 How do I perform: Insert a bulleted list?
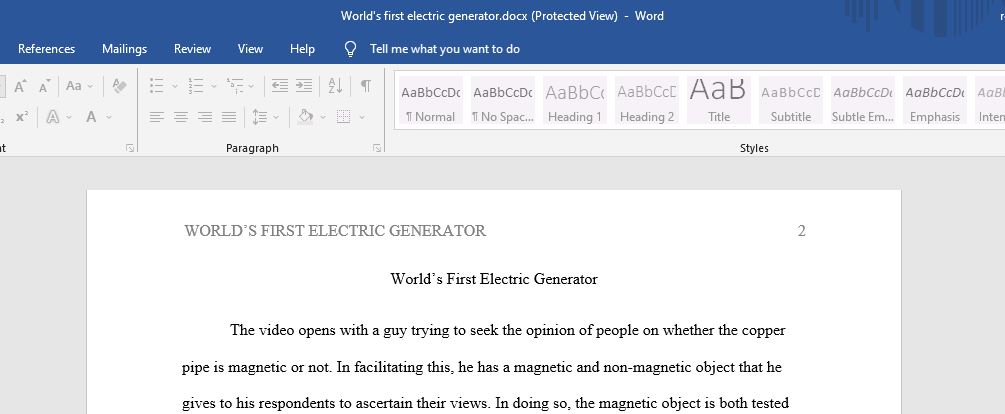[156, 86]
